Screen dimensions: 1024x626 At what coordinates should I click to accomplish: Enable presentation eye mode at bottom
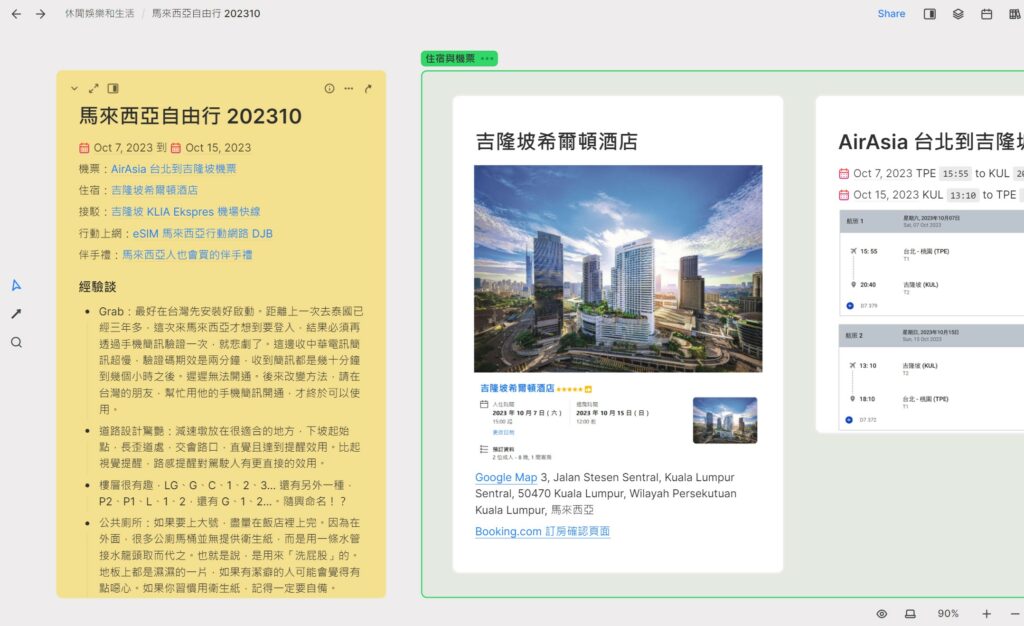coord(882,614)
